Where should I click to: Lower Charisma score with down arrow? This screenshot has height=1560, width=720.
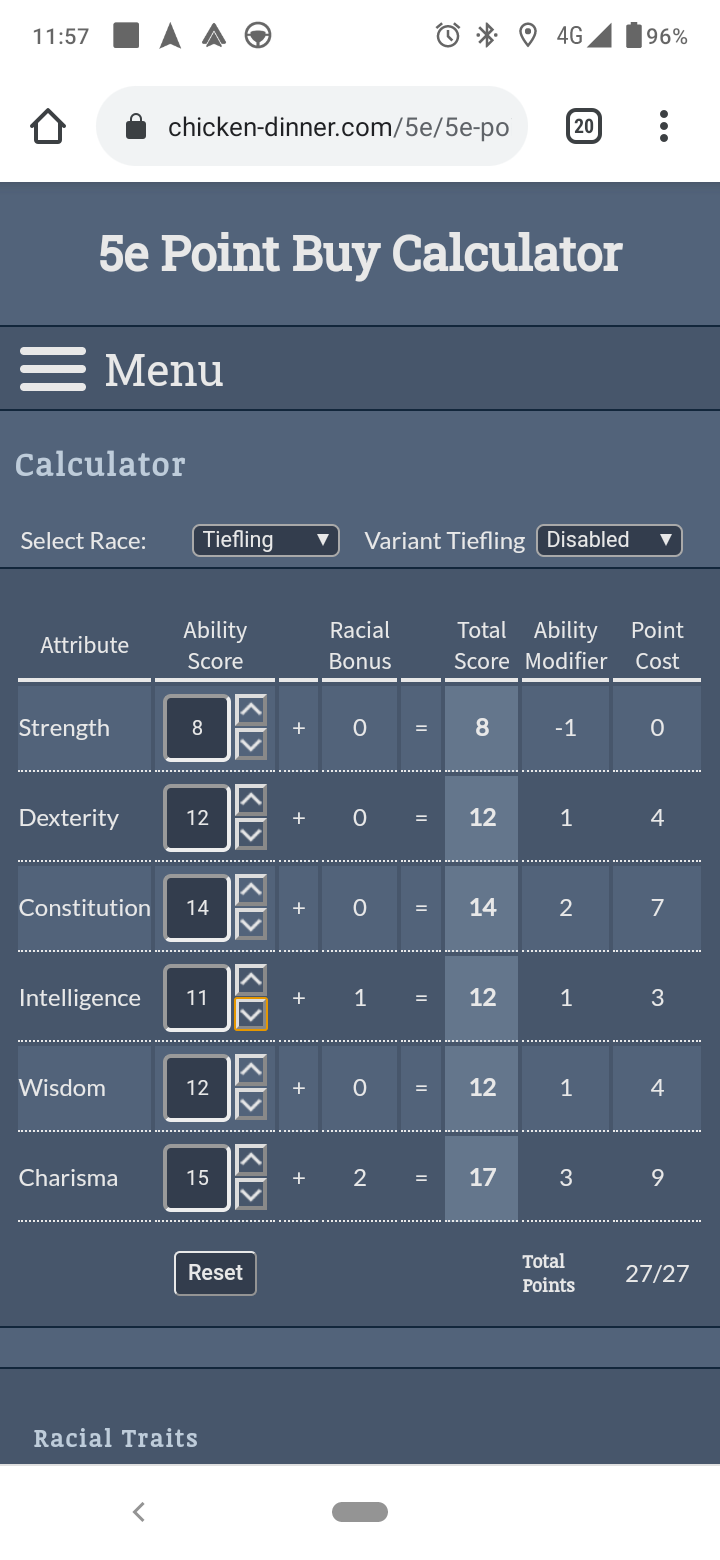251,1194
